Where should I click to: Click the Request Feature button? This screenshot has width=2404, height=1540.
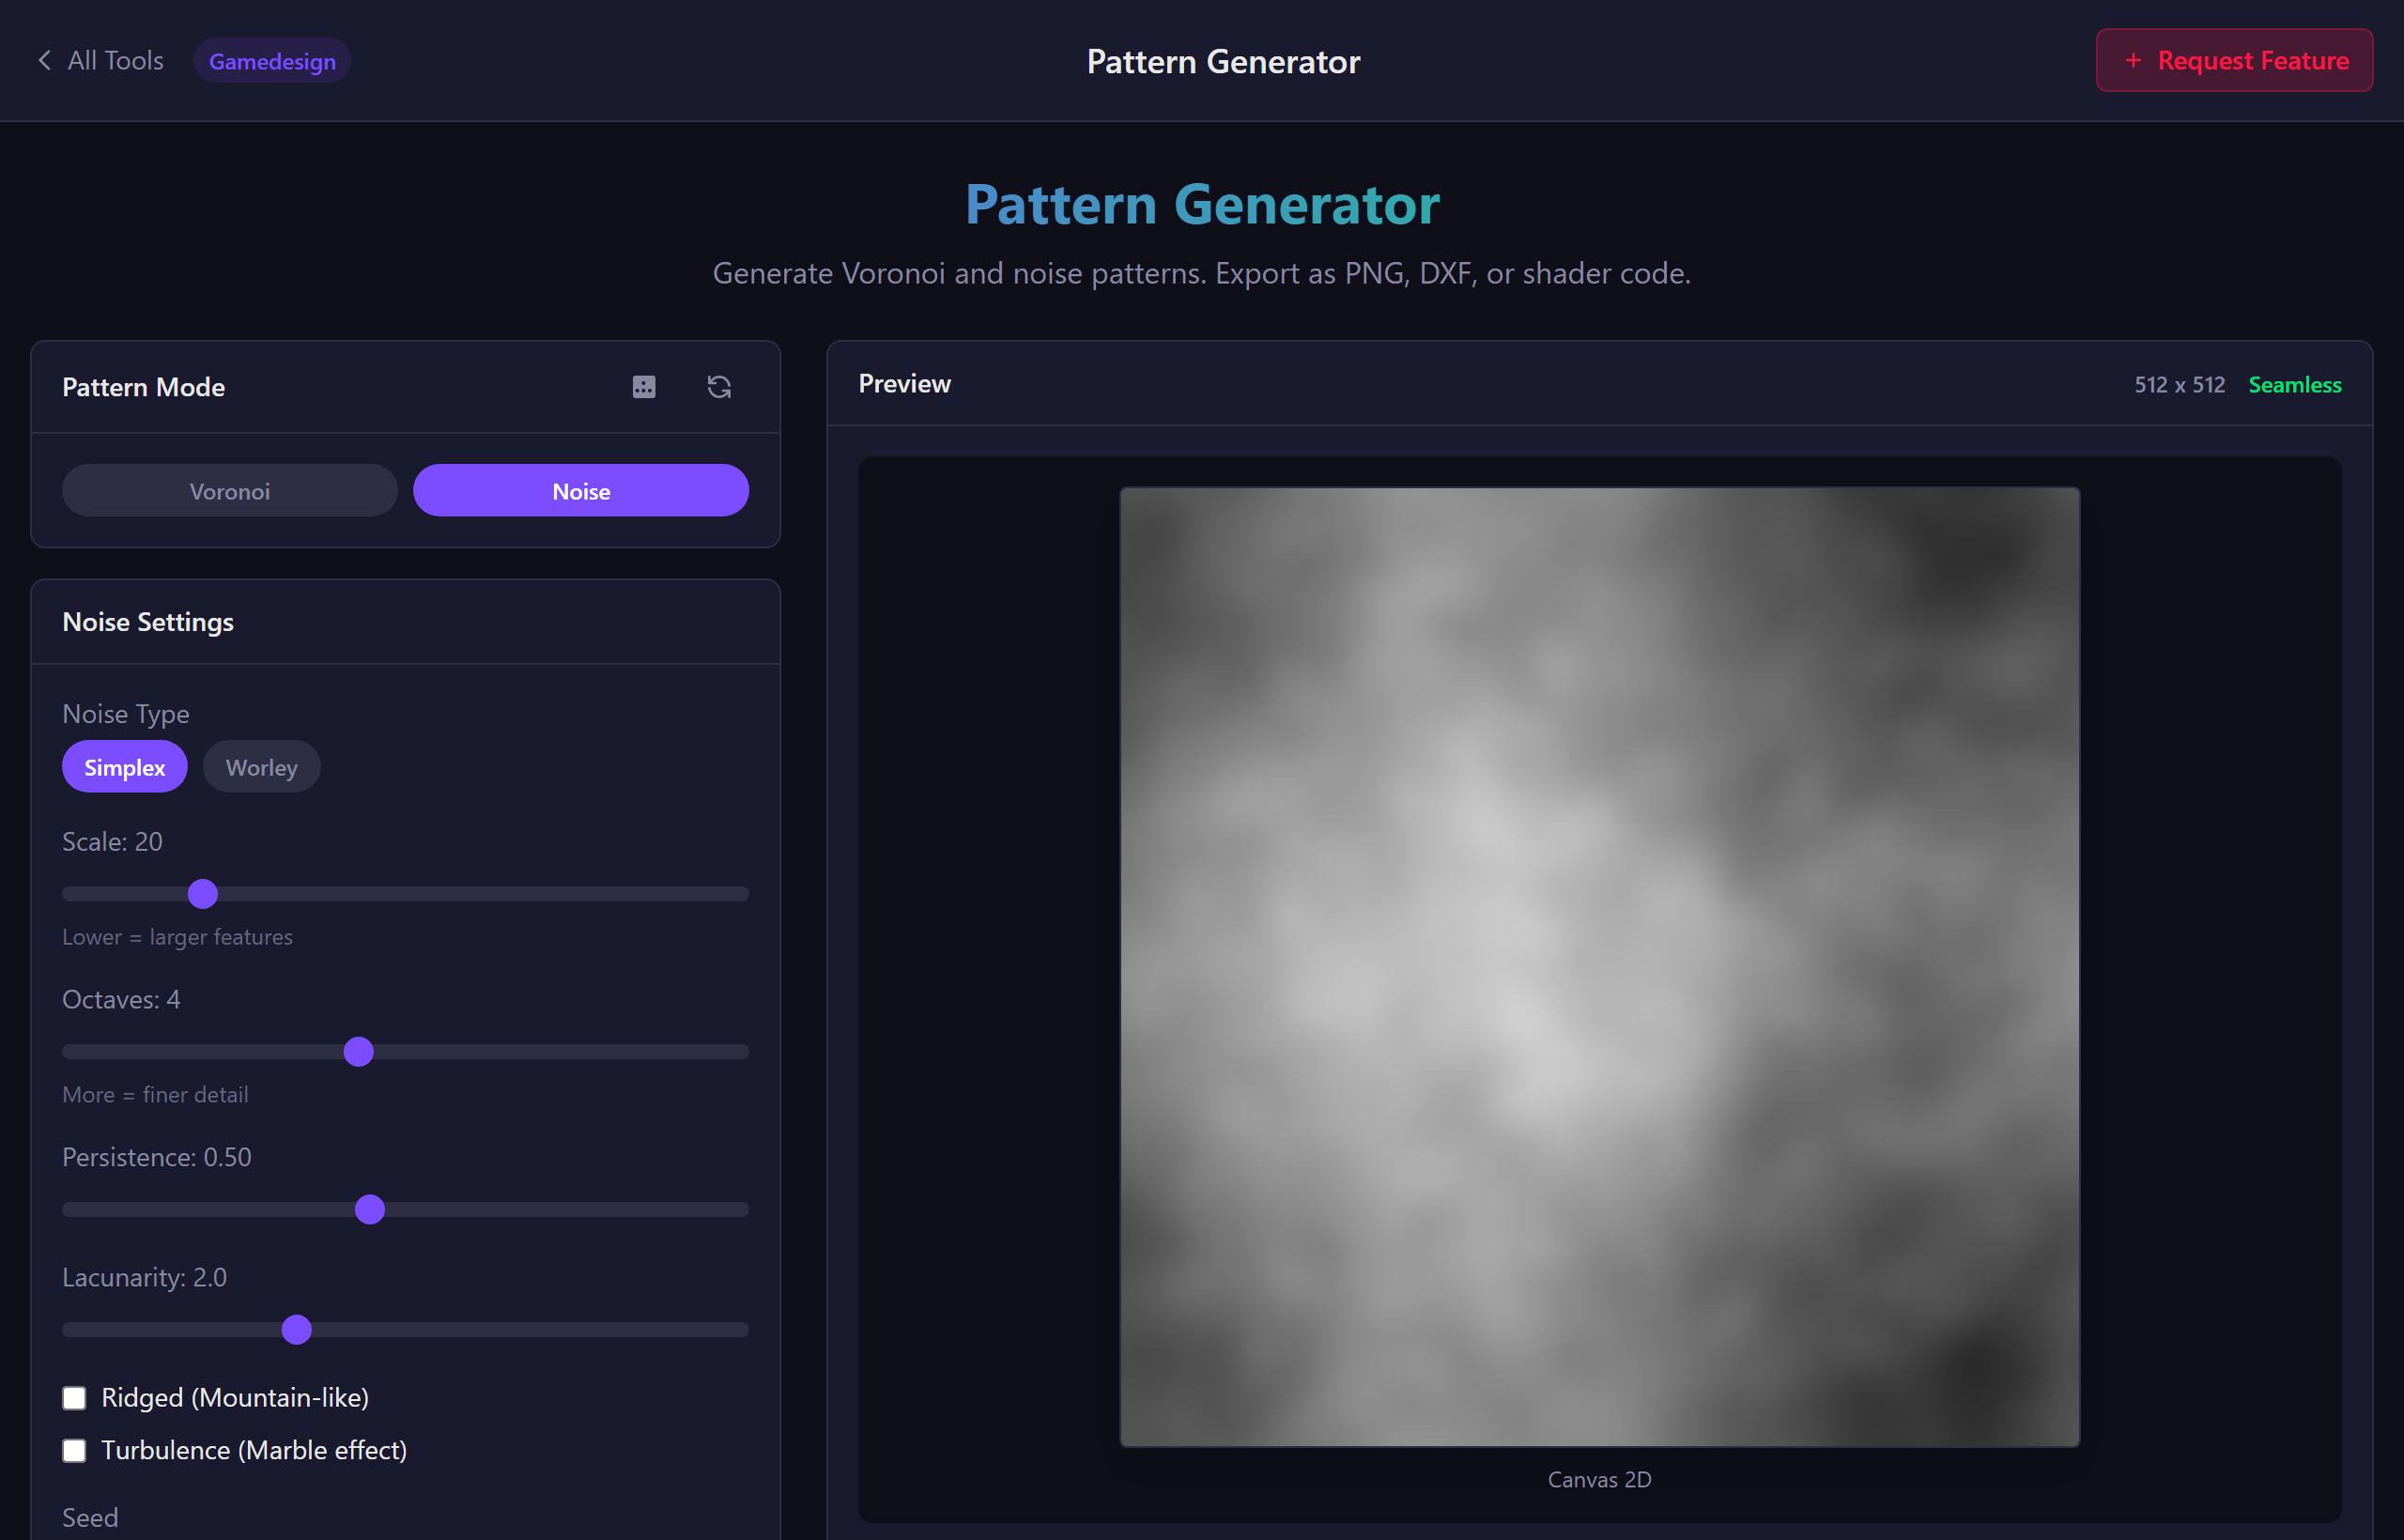[x=2233, y=60]
